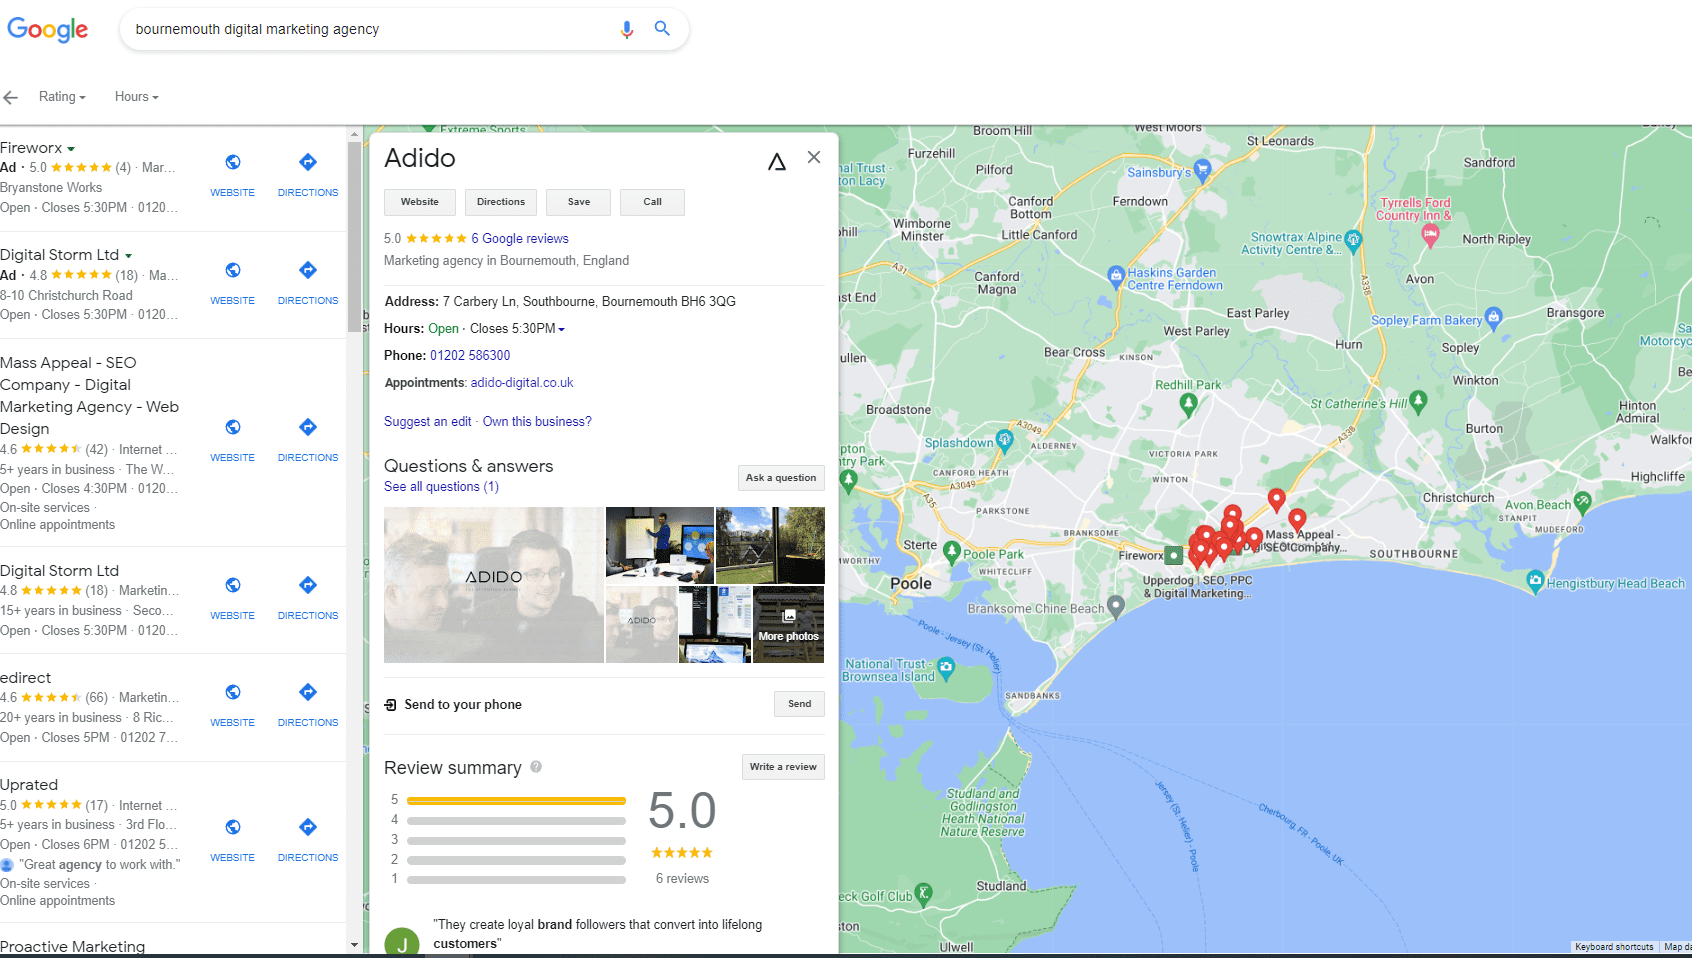Click Own this business? link
1692x958 pixels.
(537, 422)
